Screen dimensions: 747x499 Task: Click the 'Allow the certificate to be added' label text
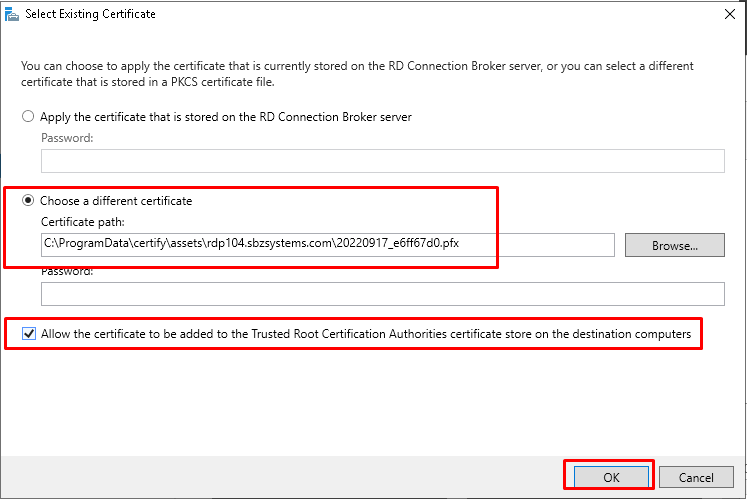pos(365,334)
